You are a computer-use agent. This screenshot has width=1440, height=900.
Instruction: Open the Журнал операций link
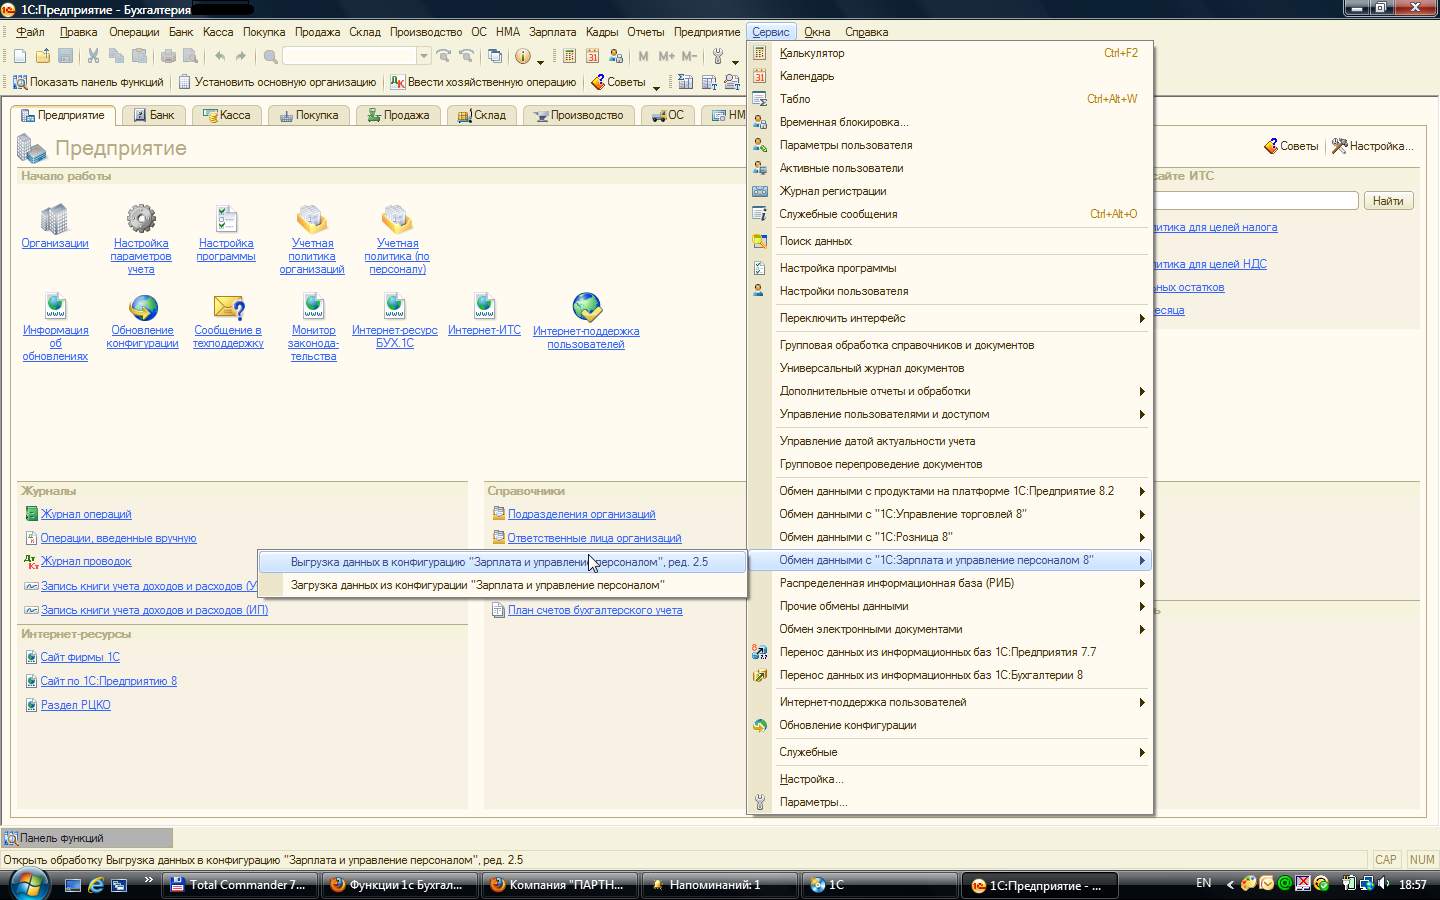click(x=86, y=514)
